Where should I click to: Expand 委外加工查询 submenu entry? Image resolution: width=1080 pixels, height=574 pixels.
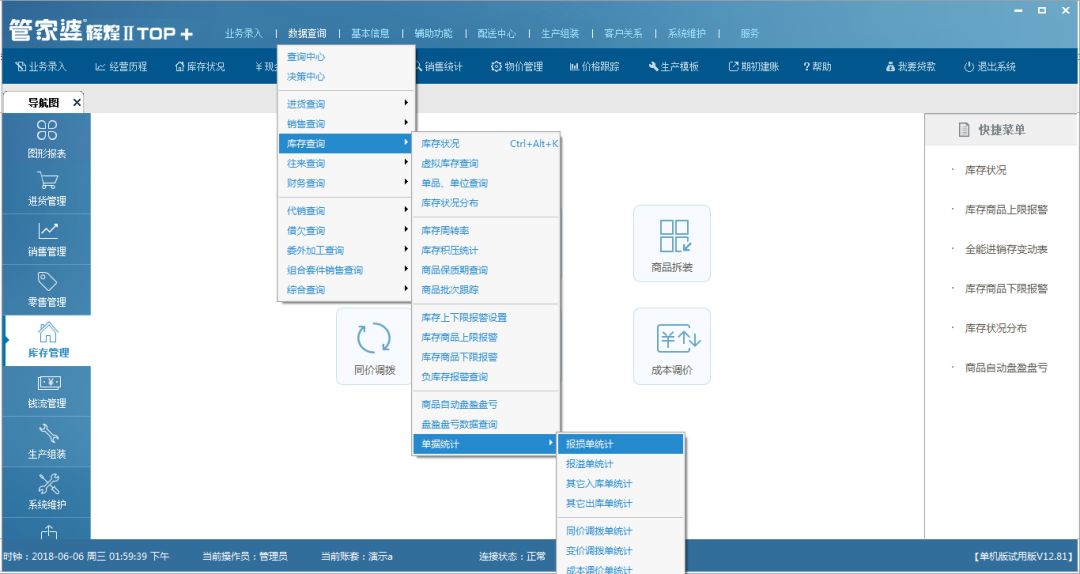pos(345,250)
